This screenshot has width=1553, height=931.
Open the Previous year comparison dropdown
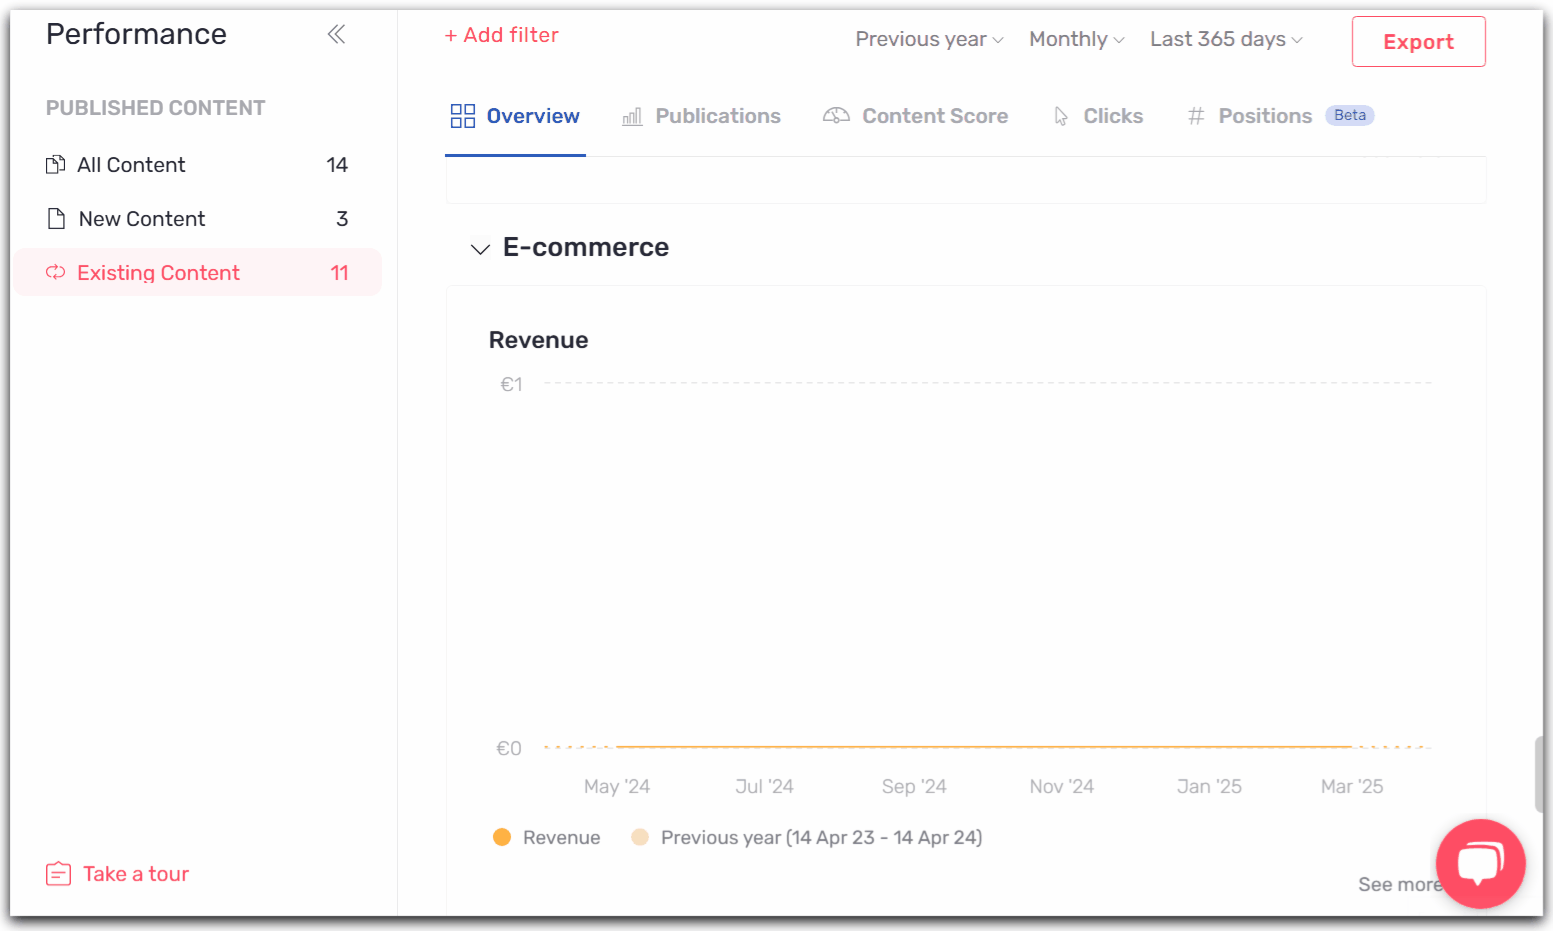coord(929,39)
